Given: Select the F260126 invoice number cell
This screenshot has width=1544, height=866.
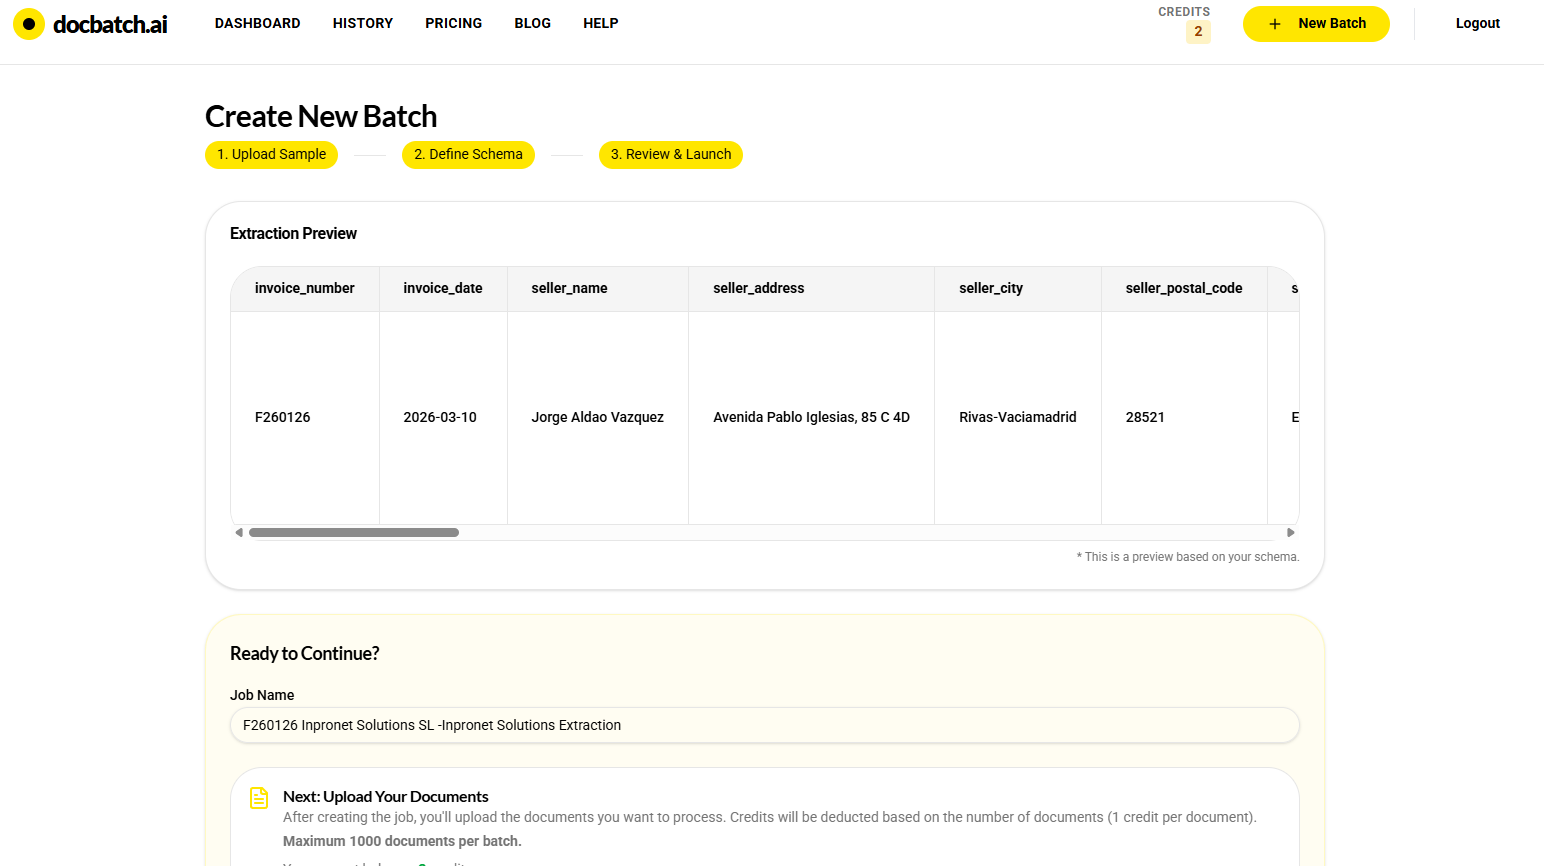Looking at the screenshot, I should [305, 417].
